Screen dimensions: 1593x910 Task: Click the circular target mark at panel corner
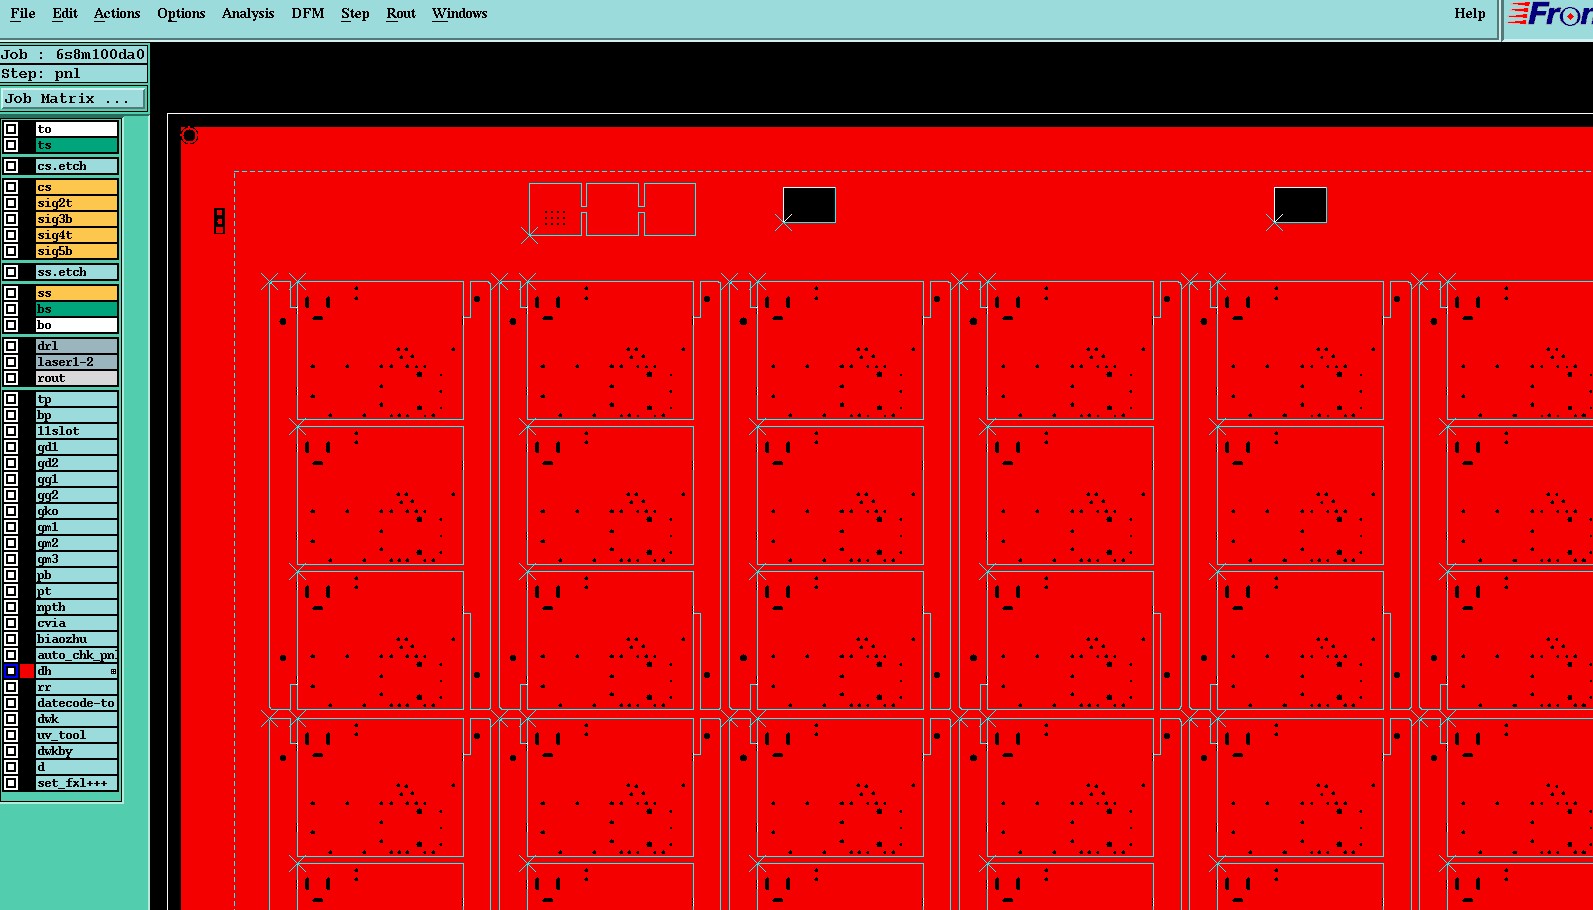pyautogui.click(x=189, y=135)
